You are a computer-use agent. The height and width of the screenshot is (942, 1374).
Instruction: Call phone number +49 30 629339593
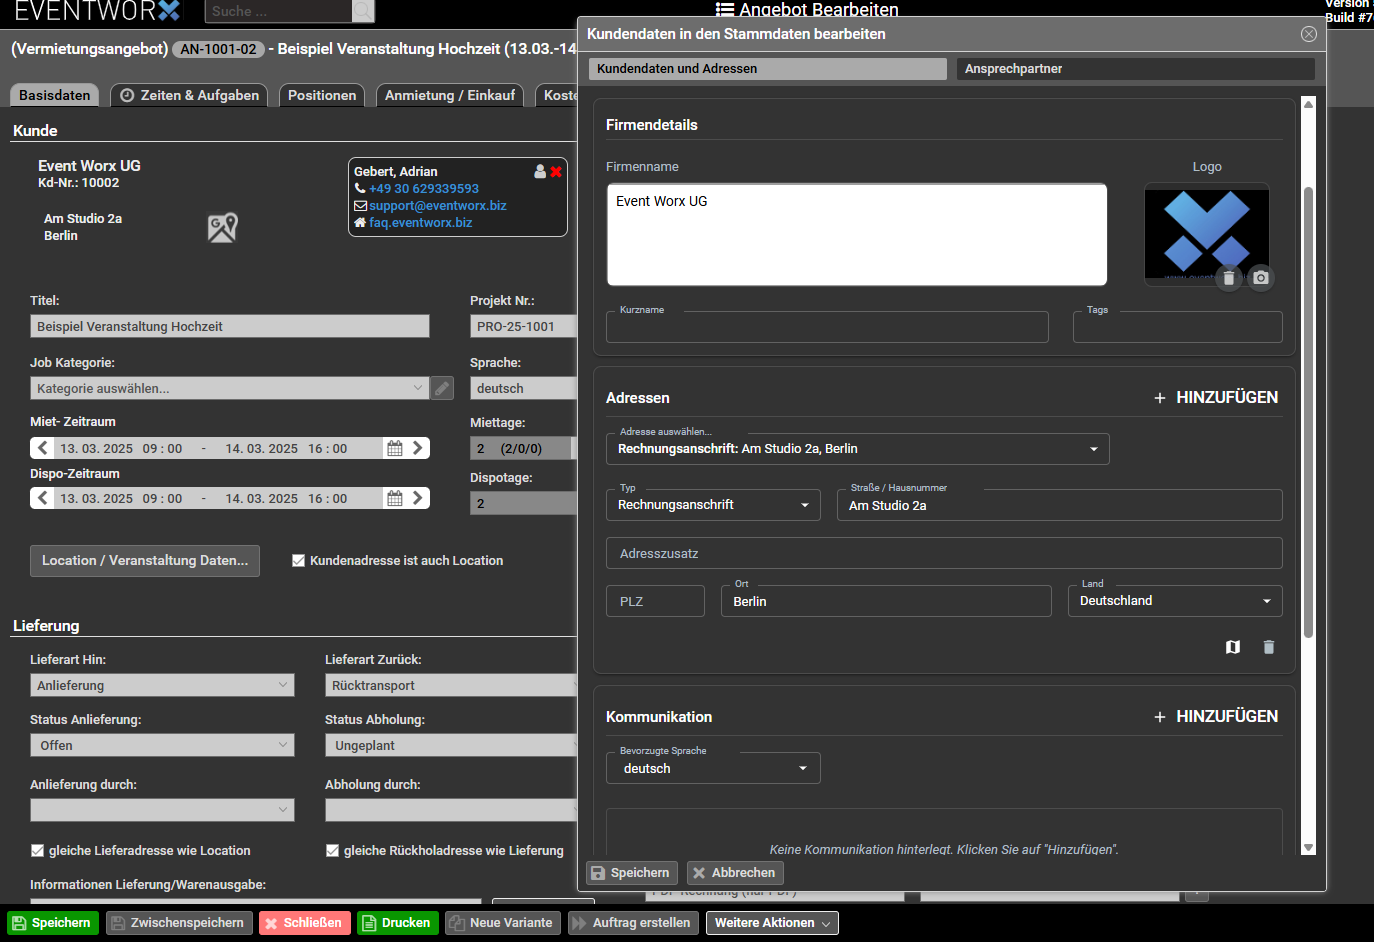pyautogui.click(x=424, y=189)
